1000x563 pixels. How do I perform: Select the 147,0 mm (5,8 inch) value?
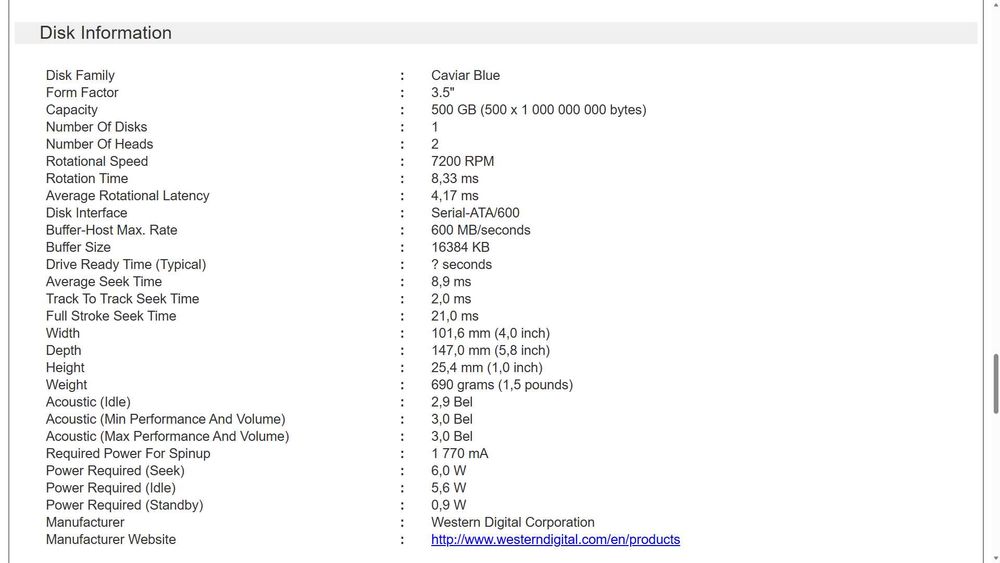490,351
